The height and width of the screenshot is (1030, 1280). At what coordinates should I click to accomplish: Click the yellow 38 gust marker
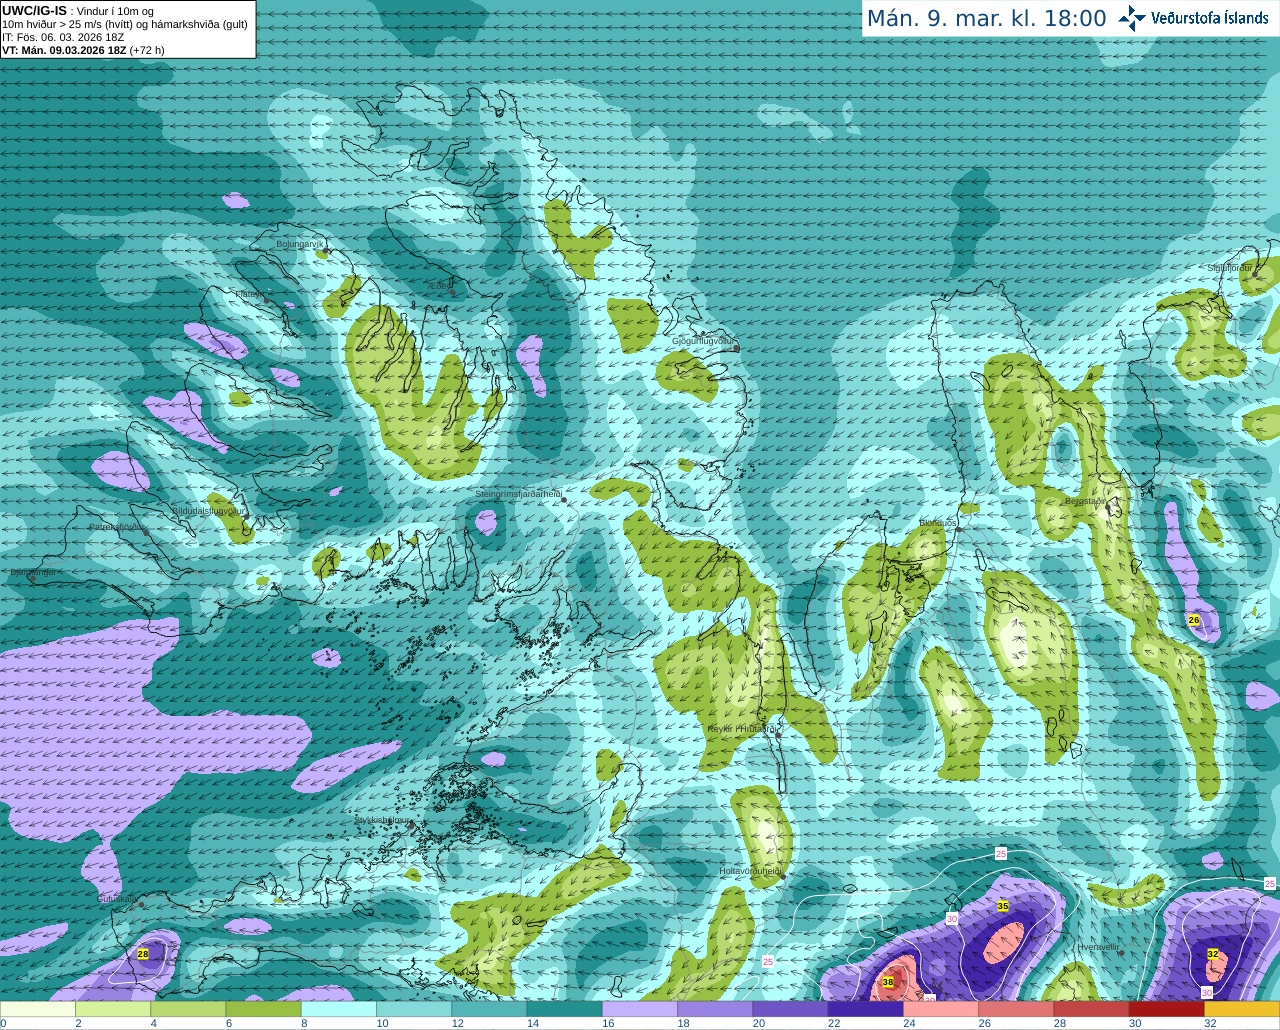coord(888,983)
